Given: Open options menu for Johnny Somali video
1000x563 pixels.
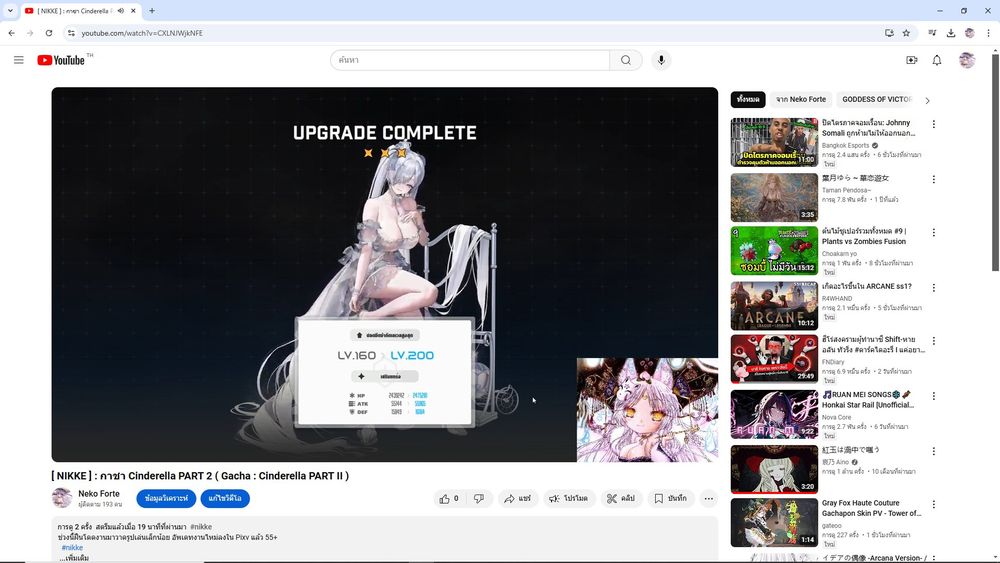Looking at the screenshot, I should pos(934,124).
